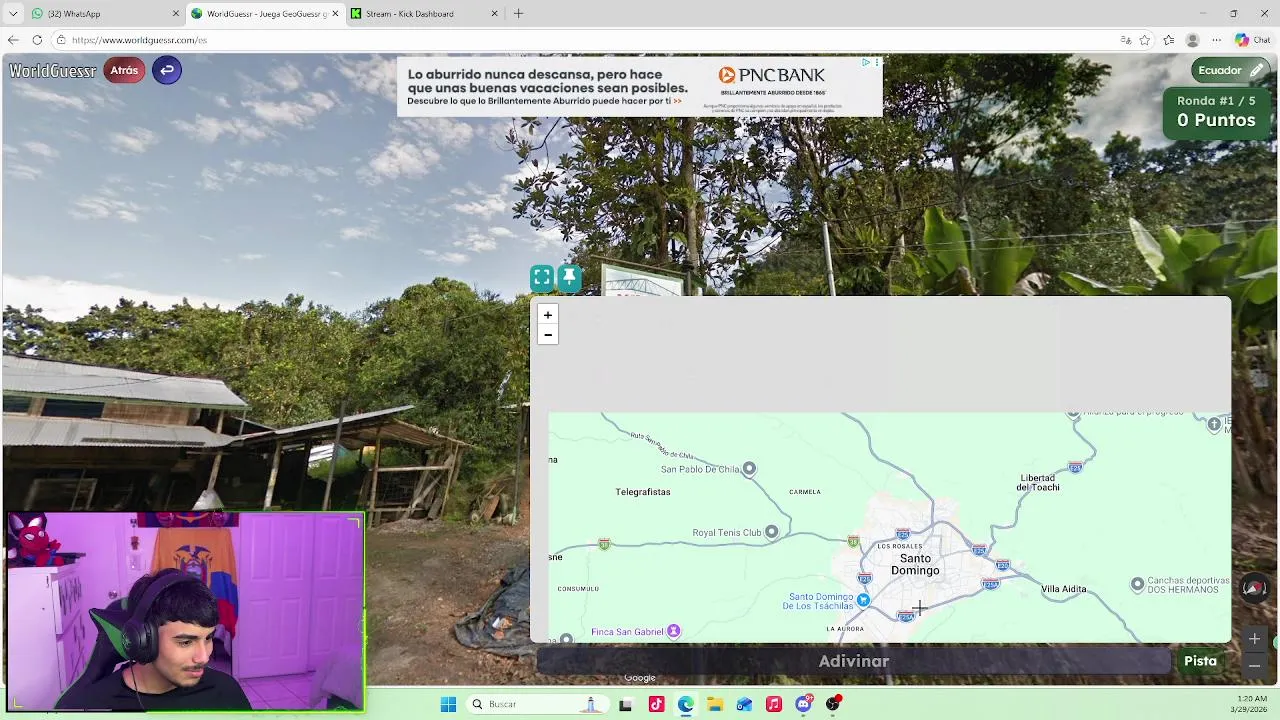Open Edge settings and more menu
The image size is (1280, 720).
coord(1216,40)
